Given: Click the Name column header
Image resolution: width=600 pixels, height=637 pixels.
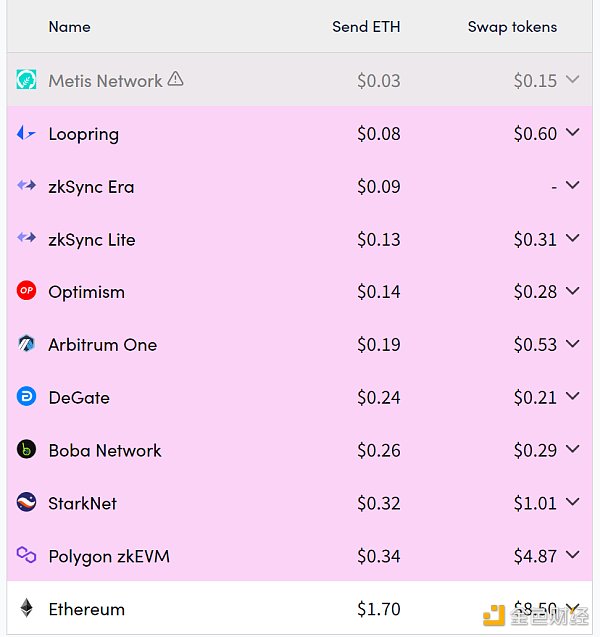Looking at the screenshot, I should [x=69, y=27].
